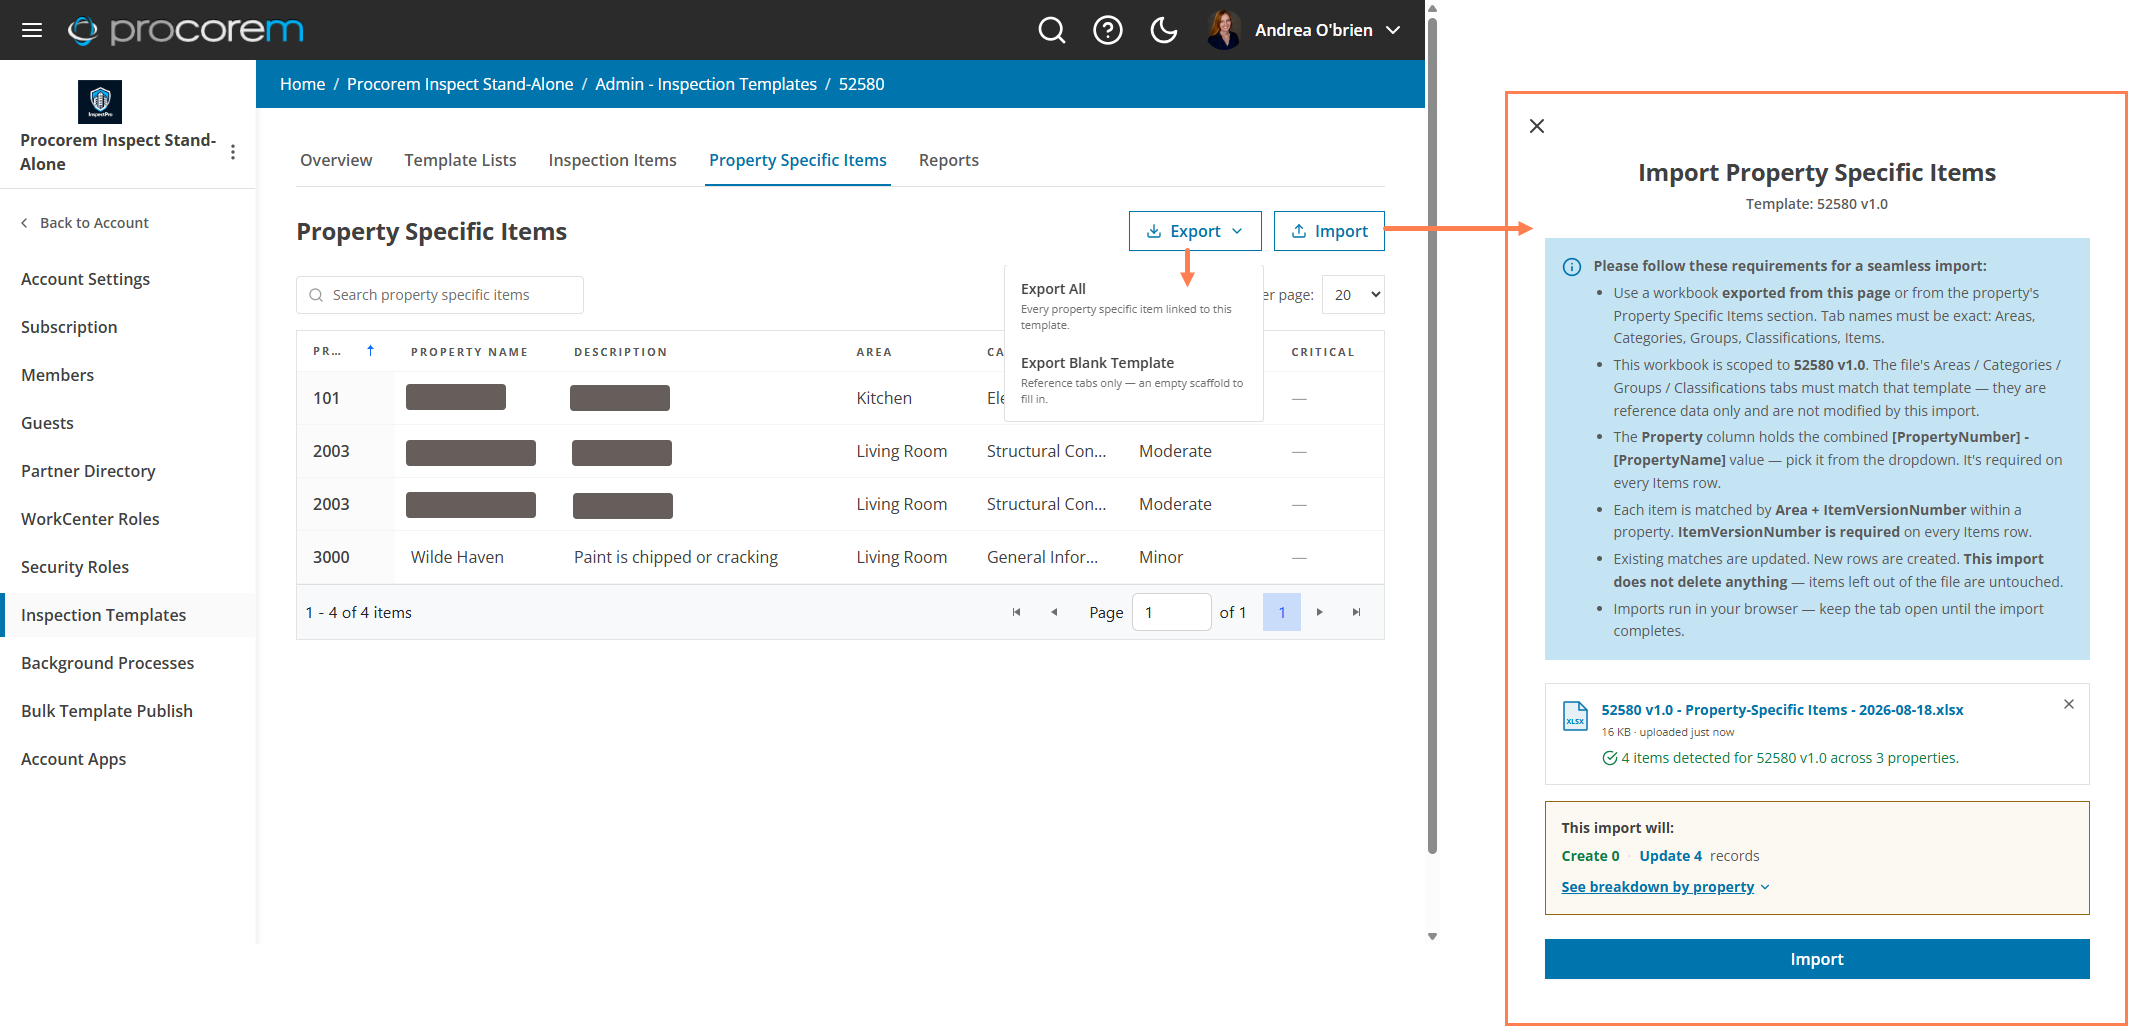Go to the last page

pyautogui.click(x=1356, y=612)
